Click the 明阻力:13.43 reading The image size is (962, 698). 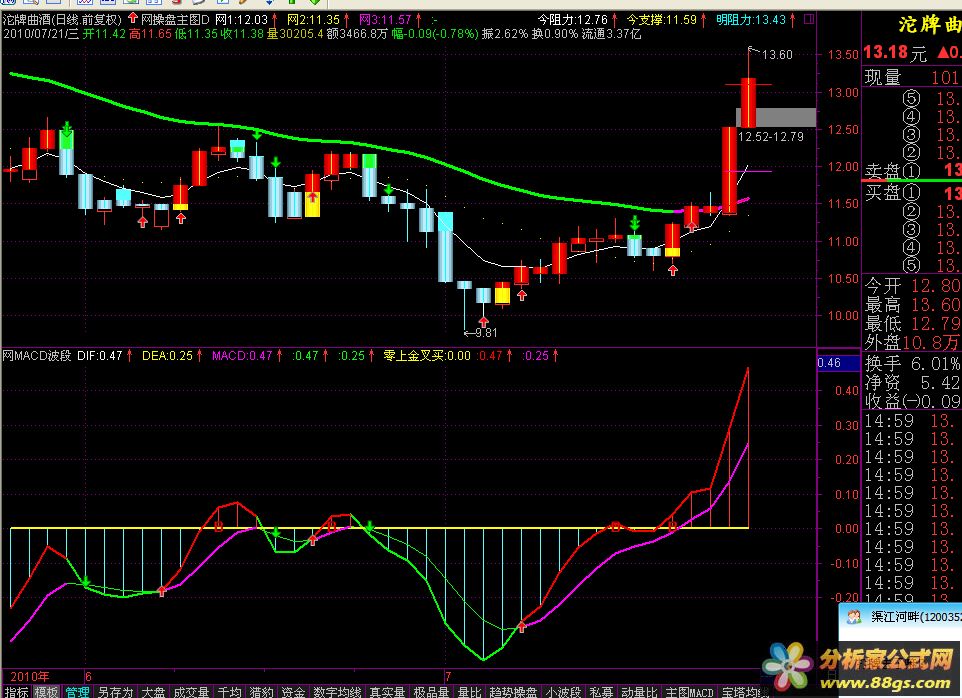tap(751, 20)
